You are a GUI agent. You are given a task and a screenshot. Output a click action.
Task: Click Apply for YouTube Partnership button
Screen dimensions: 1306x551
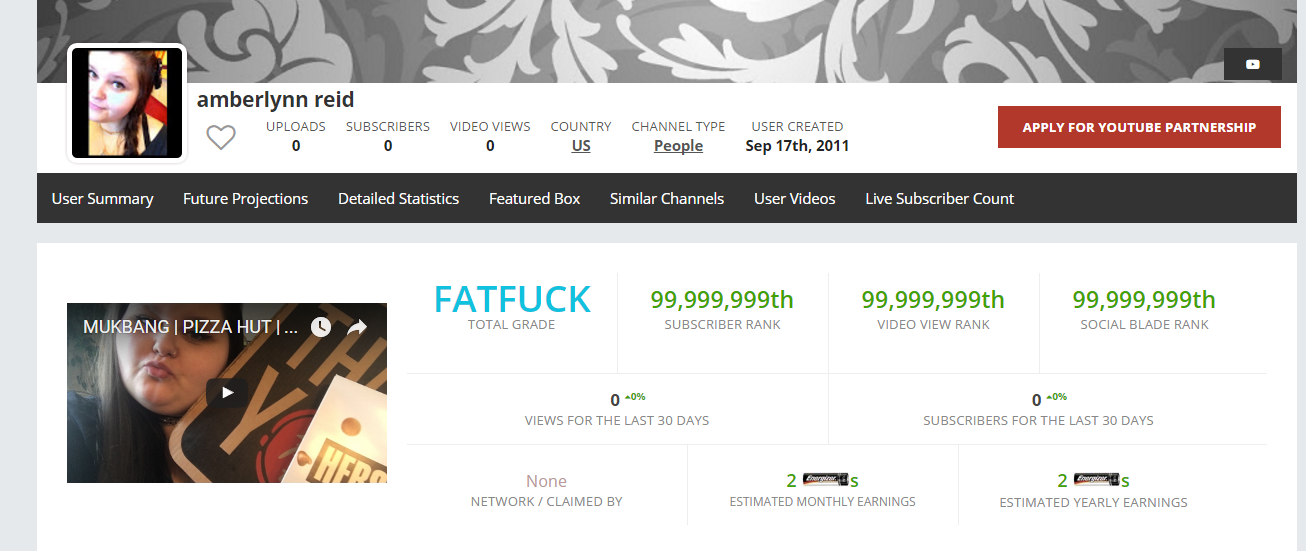pyautogui.click(x=1139, y=127)
